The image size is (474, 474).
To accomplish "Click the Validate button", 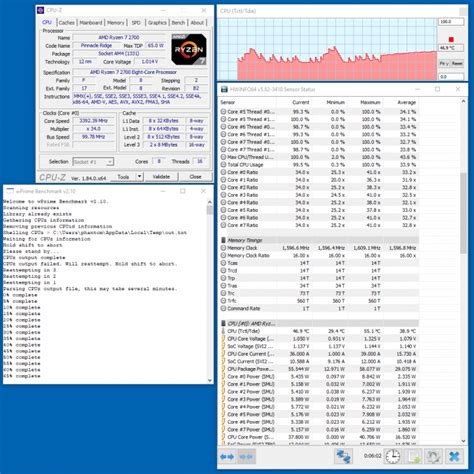I will click(x=161, y=177).
